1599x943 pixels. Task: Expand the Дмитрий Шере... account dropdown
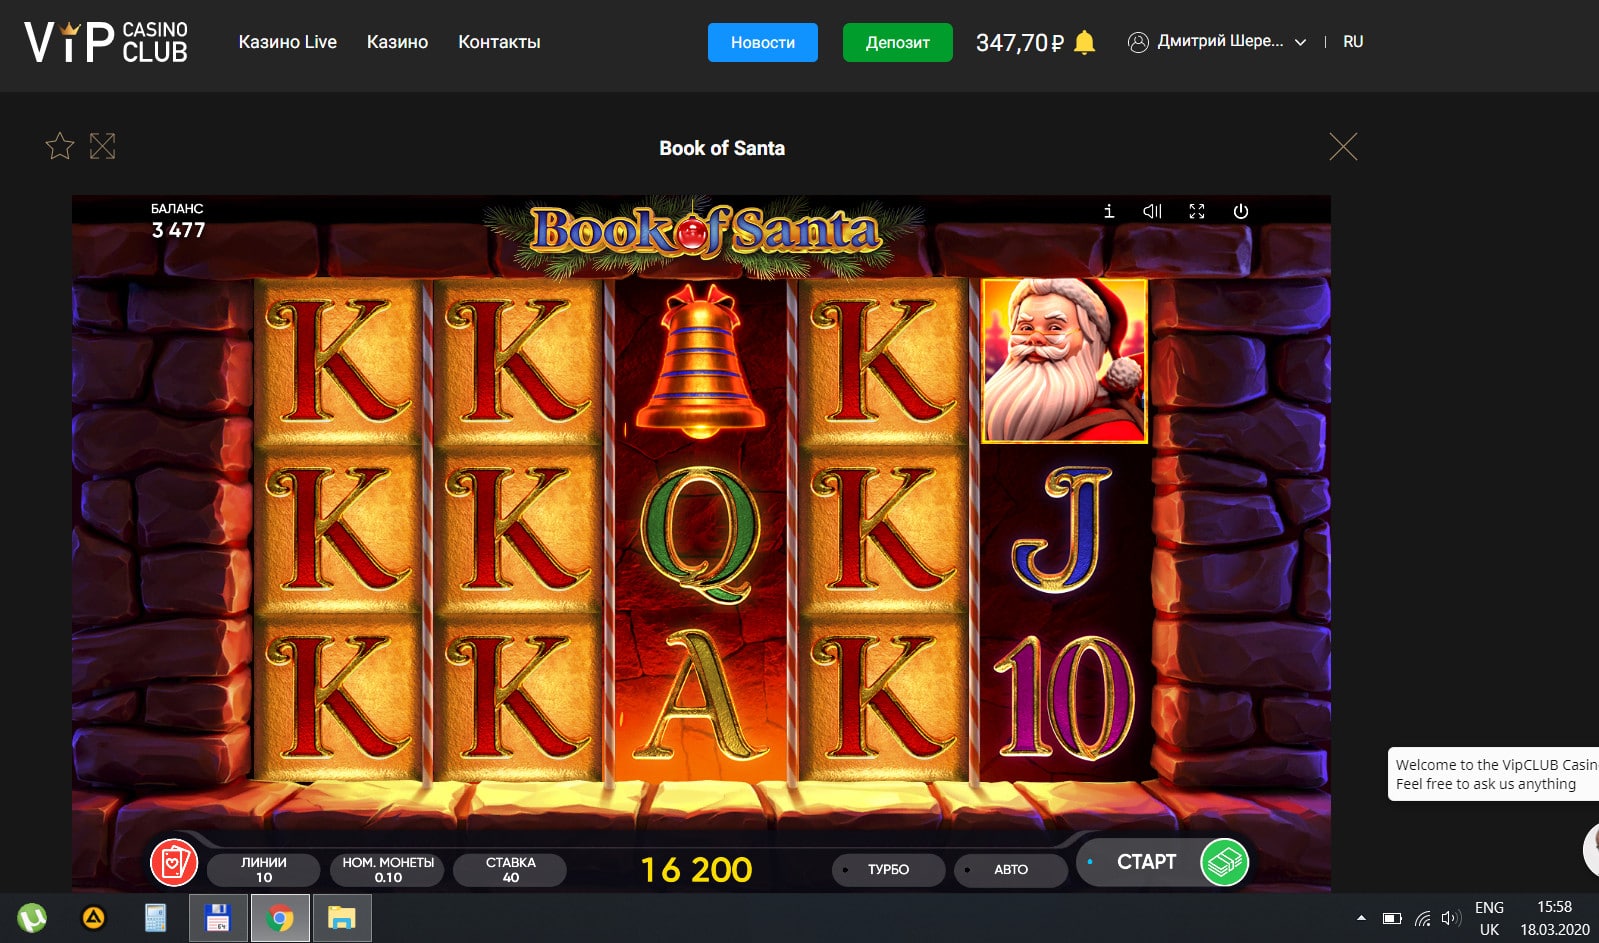pyautogui.click(x=1217, y=42)
